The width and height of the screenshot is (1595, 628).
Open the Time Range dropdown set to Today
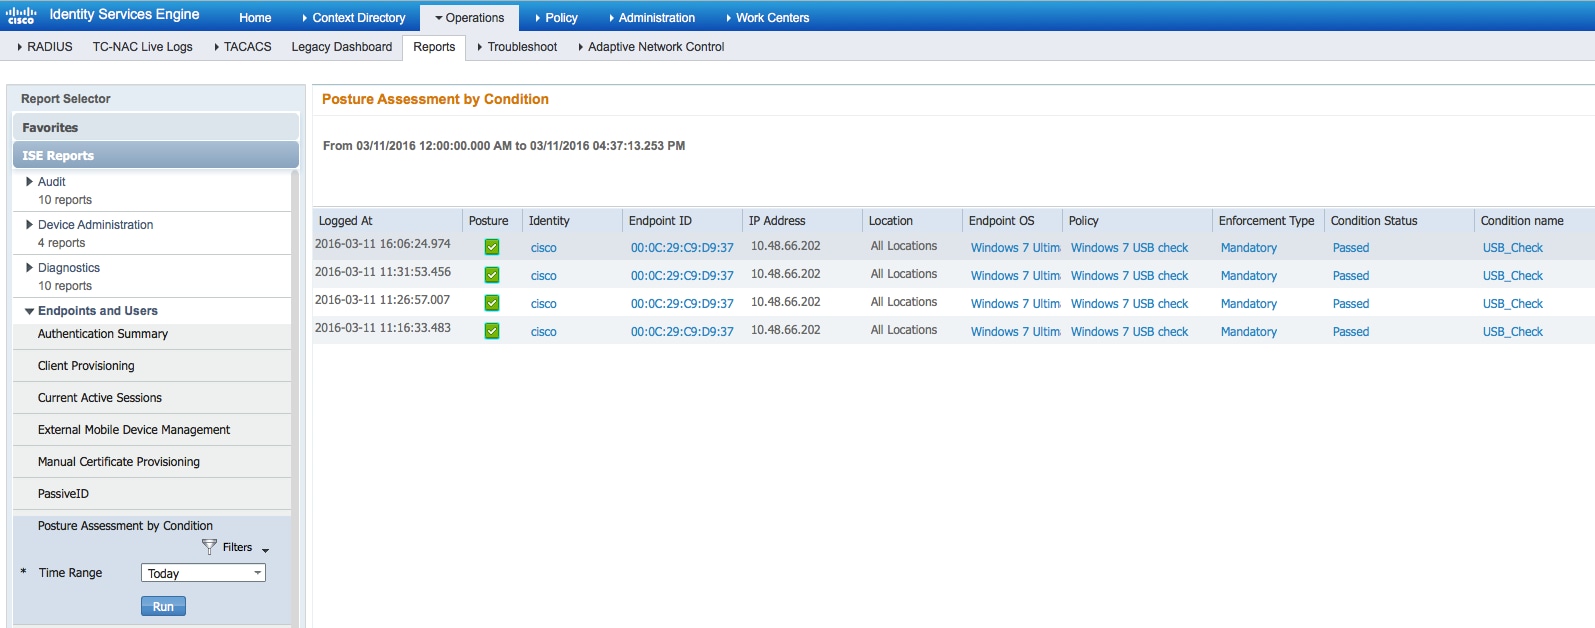(x=203, y=573)
